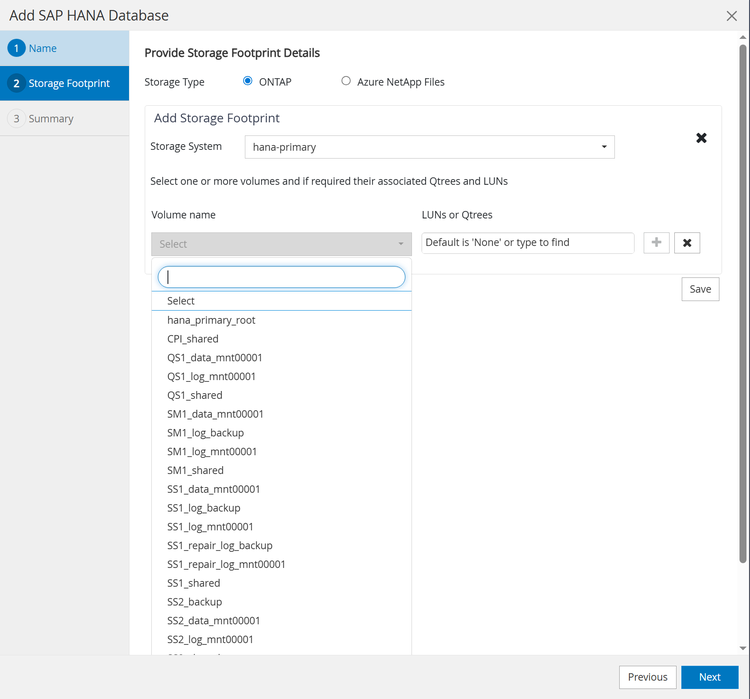Screen dimensions: 750x699
Task: Click the X button beside LUNs field
Action: click(x=687, y=243)
